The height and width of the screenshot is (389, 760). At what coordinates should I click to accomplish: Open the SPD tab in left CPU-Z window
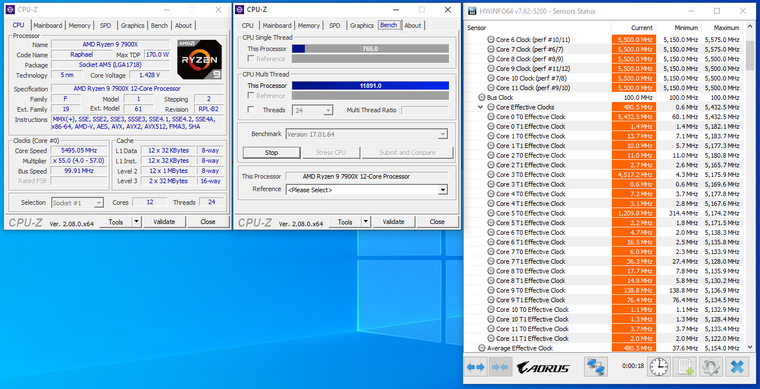[105, 26]
